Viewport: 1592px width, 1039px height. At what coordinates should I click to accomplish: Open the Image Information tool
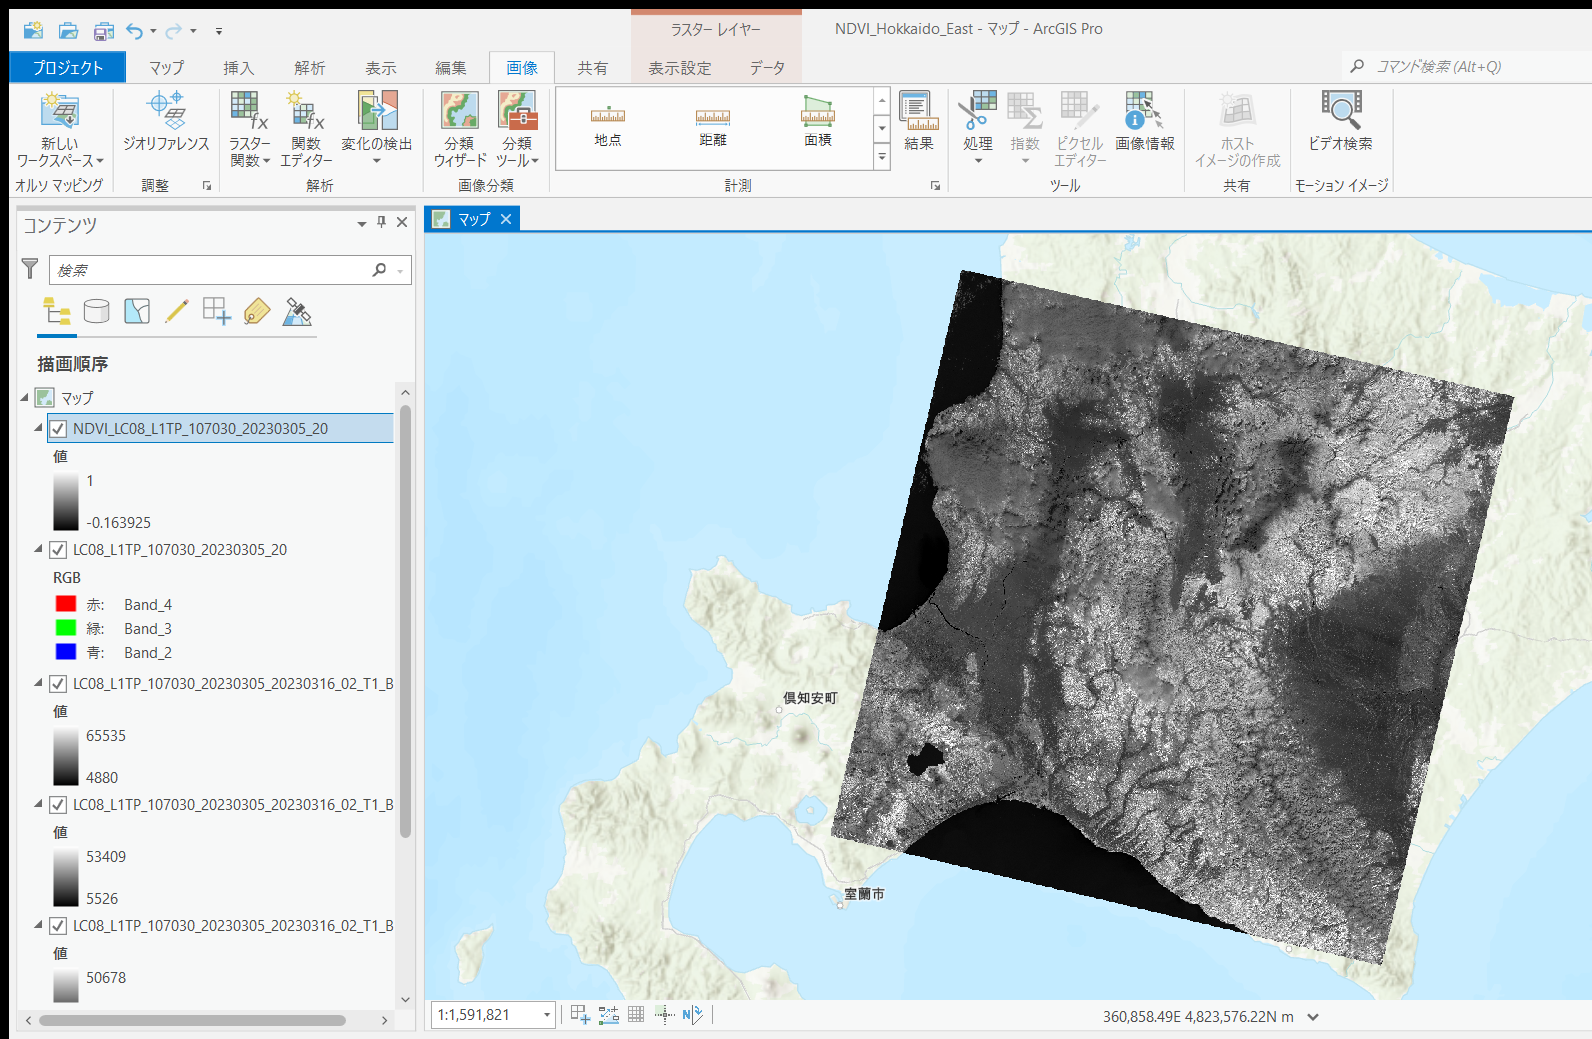pos(1145,122)
